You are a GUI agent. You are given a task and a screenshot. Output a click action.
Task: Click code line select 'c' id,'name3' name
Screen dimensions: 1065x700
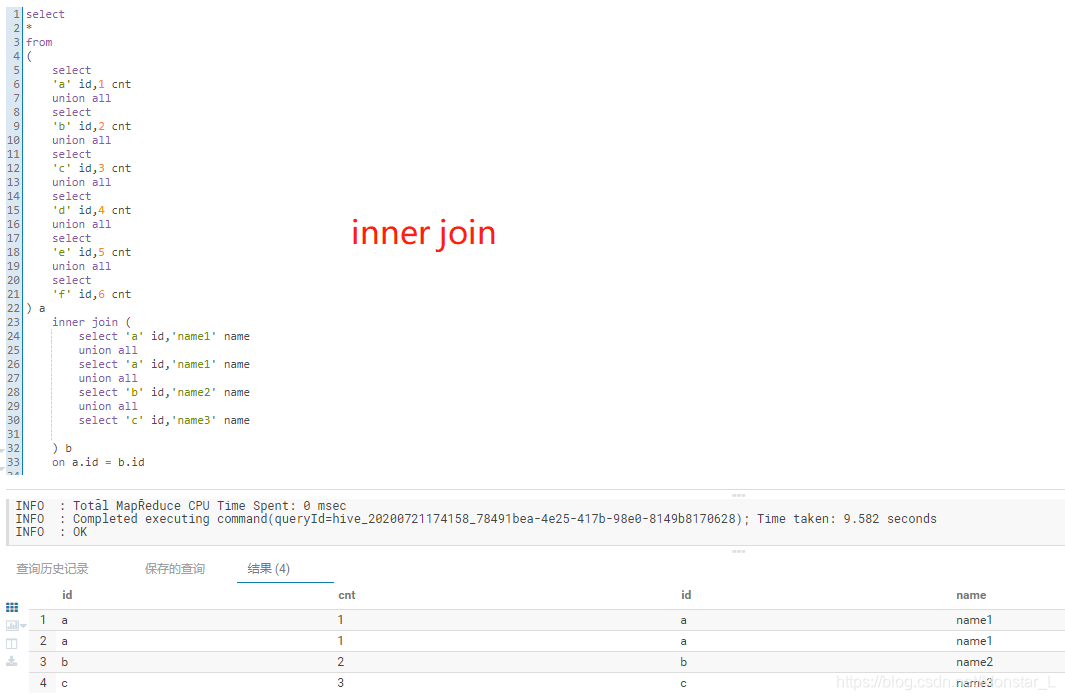click(x=164, y=420)
